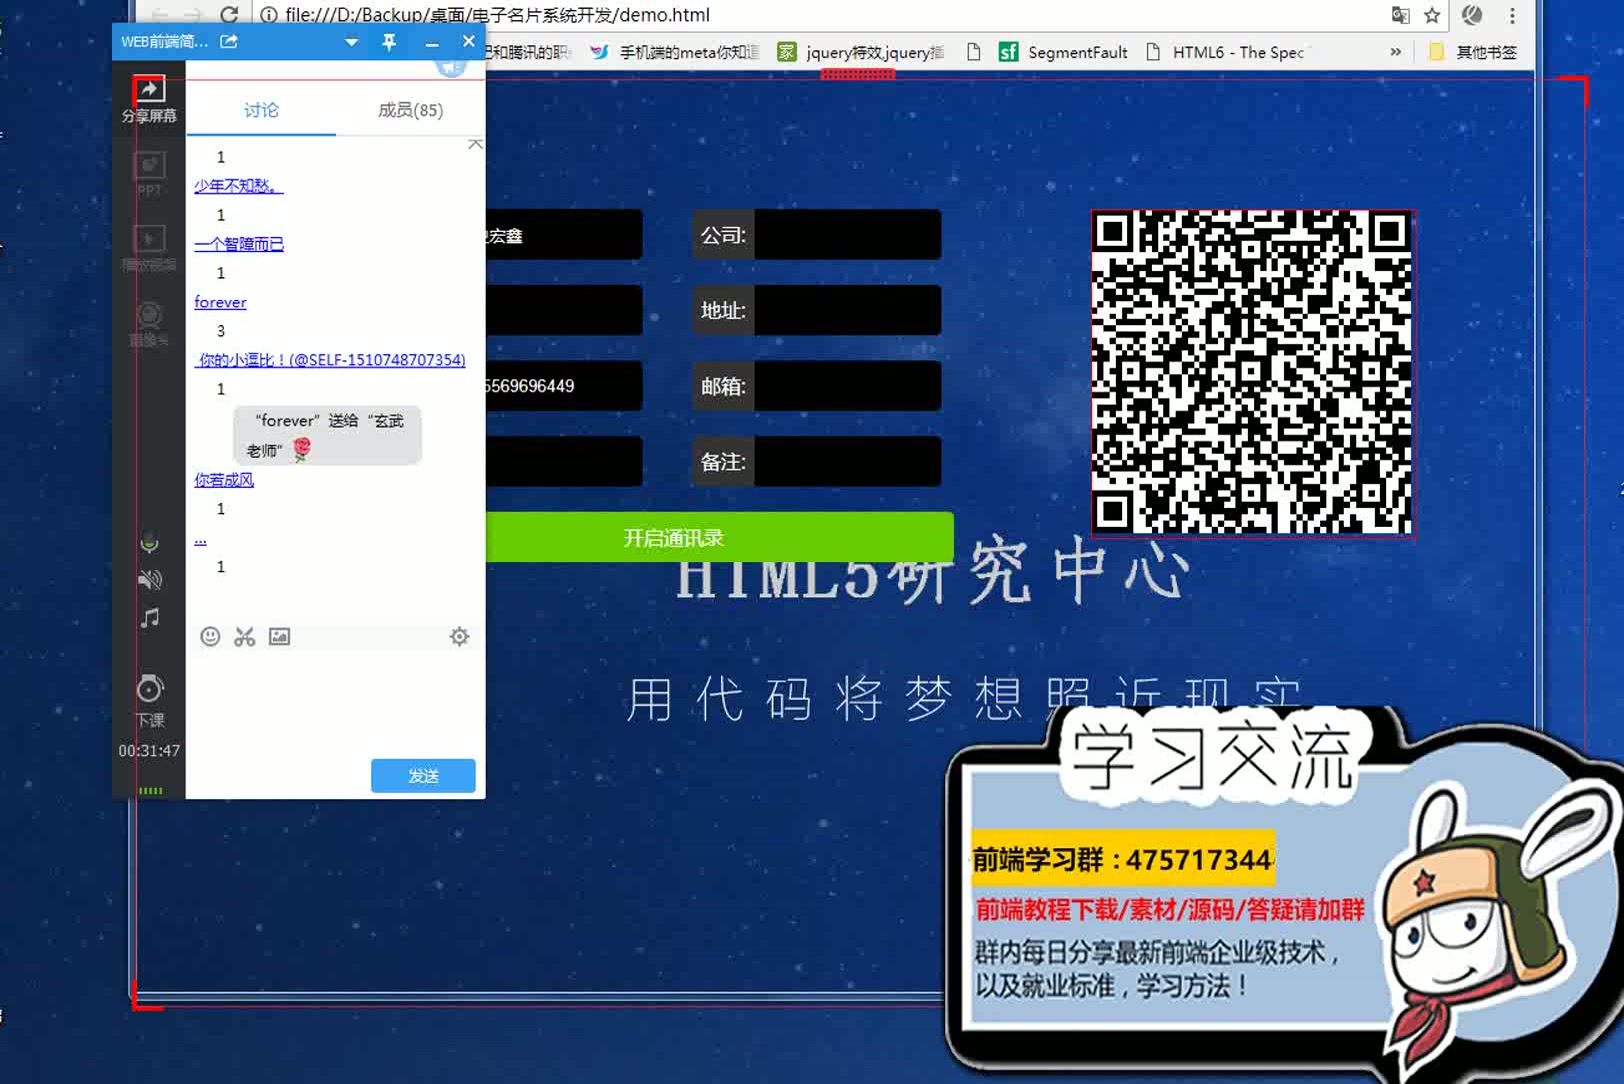Click the browser address bar URL
Screen dimensions: 1624x1084
[x=498, y=14]
